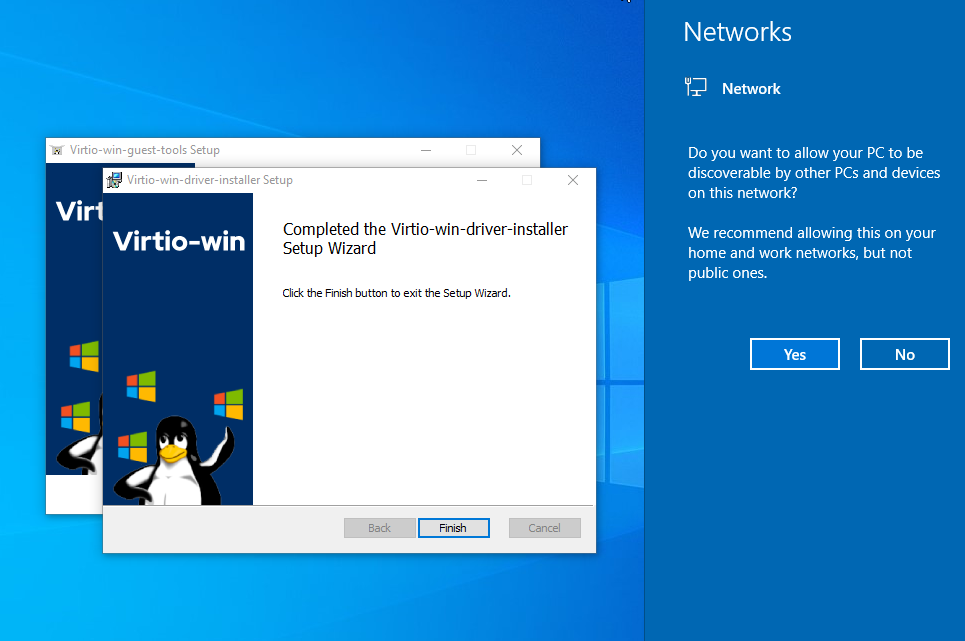Image resolution: width=965 pixels, height=641 pixels.
Task: Click the 'Networks' panel heading
Action: click(737, 32)
